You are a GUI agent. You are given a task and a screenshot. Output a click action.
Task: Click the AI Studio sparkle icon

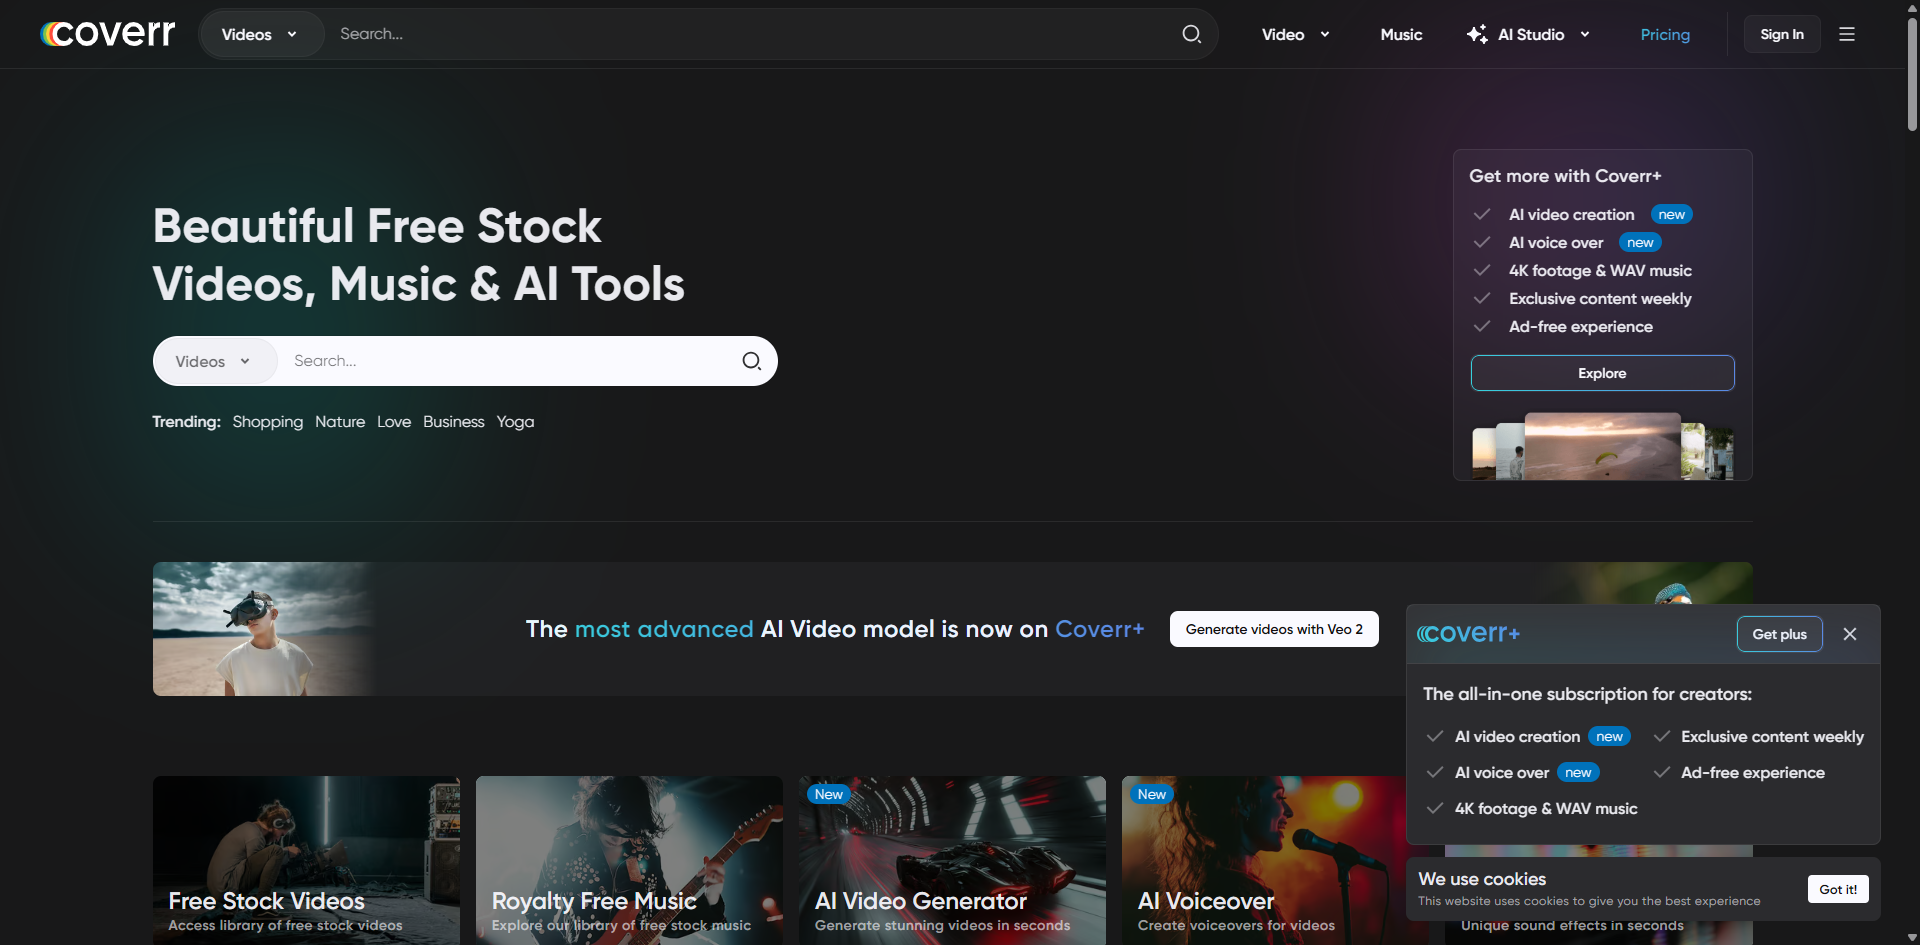point(1477,34)
